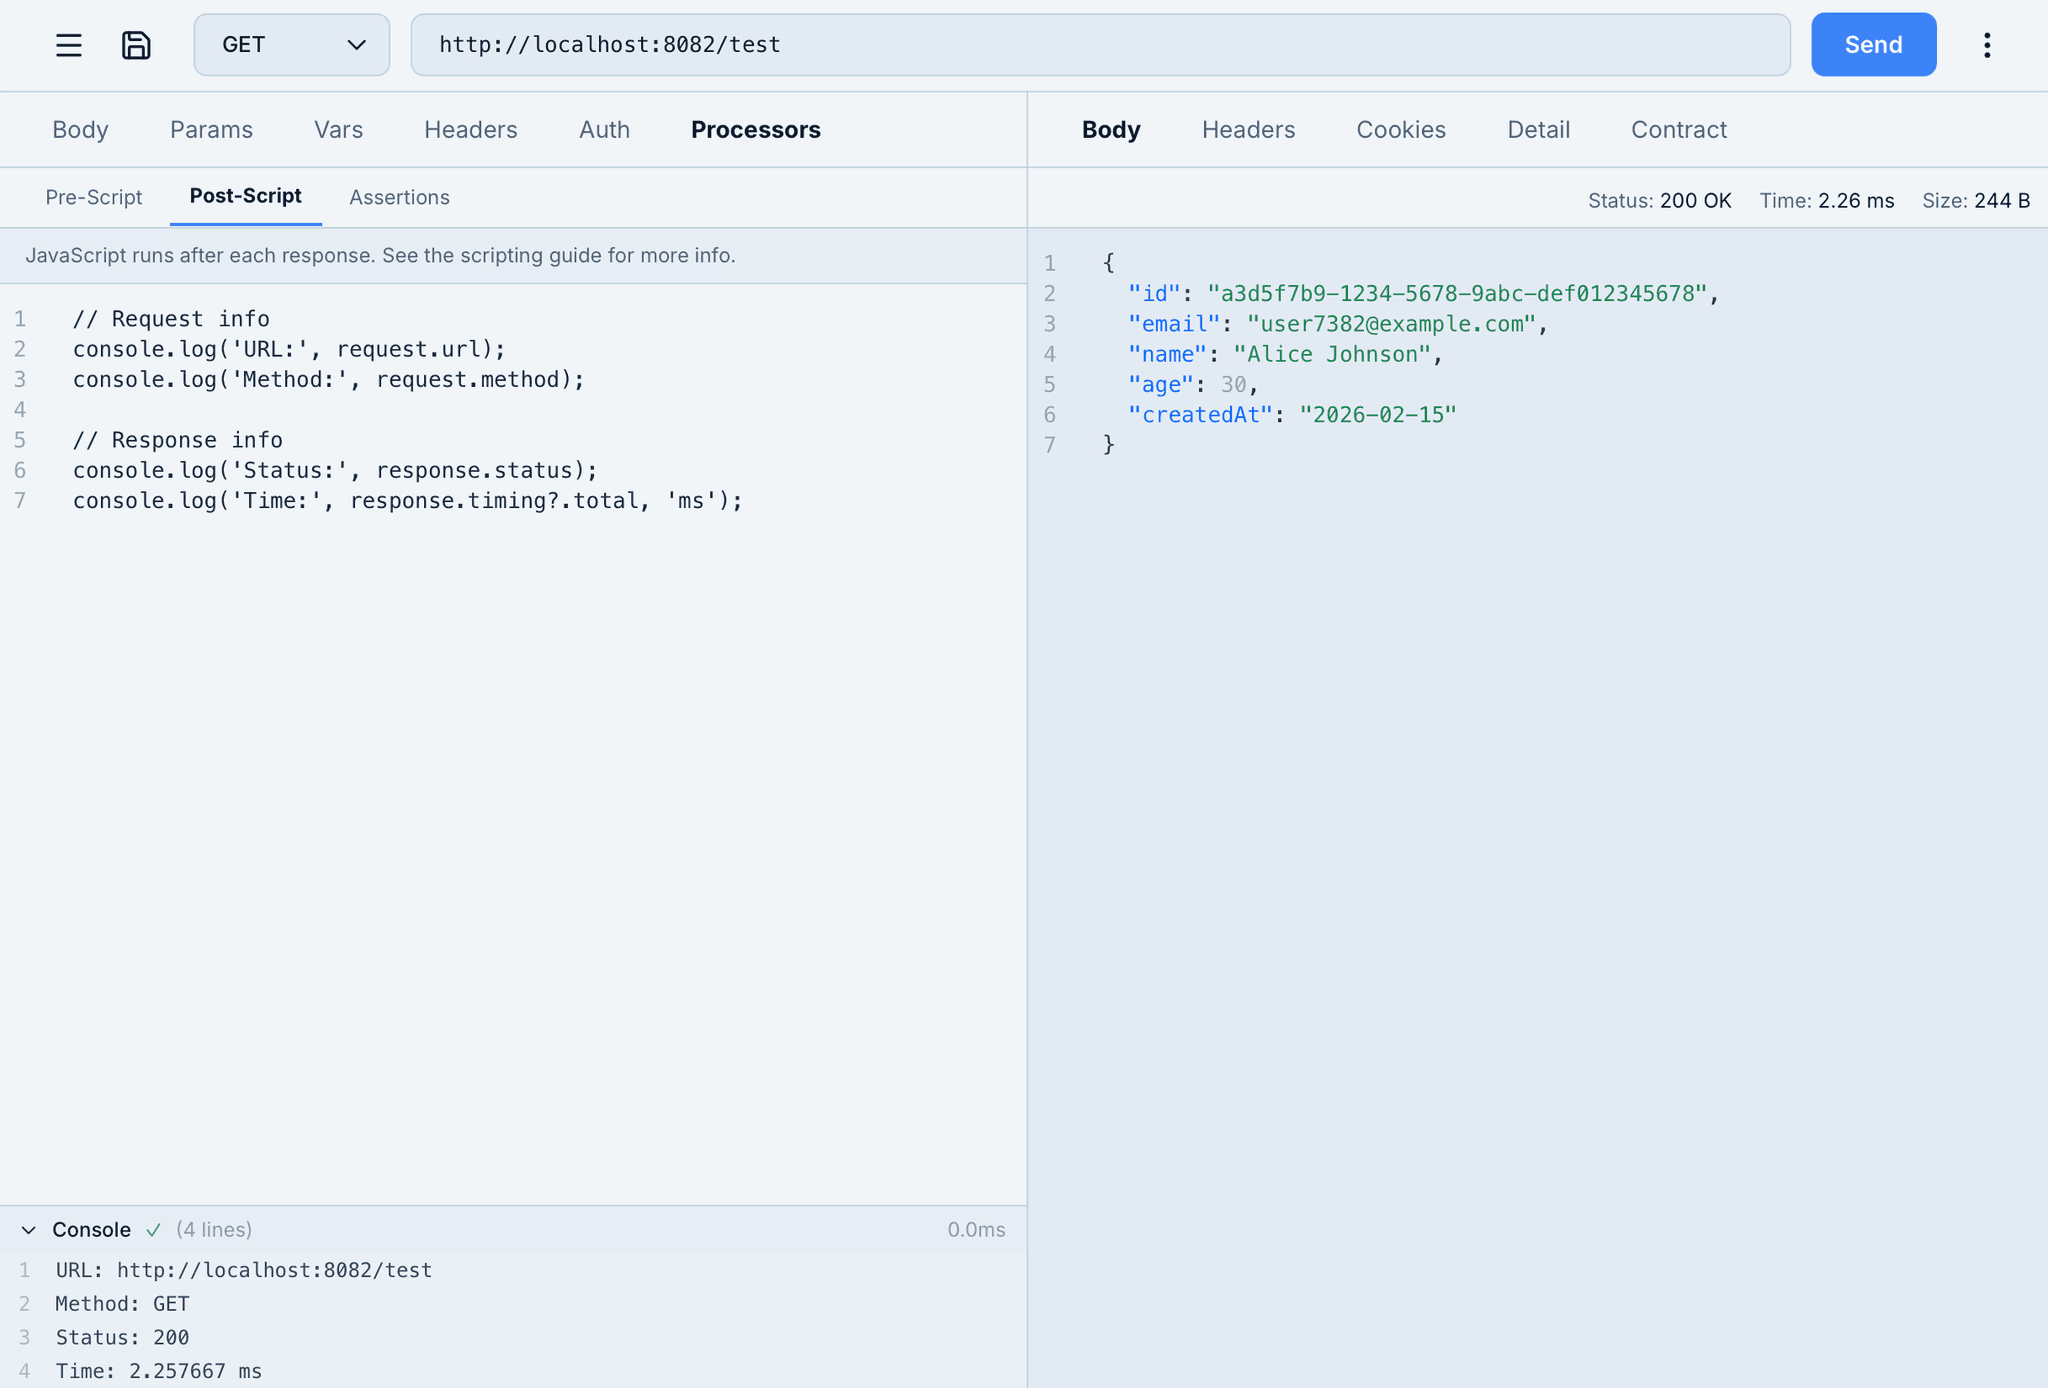
Task: Open the Assertions tab
Action: pyautogui.click(x=399, y=197)
